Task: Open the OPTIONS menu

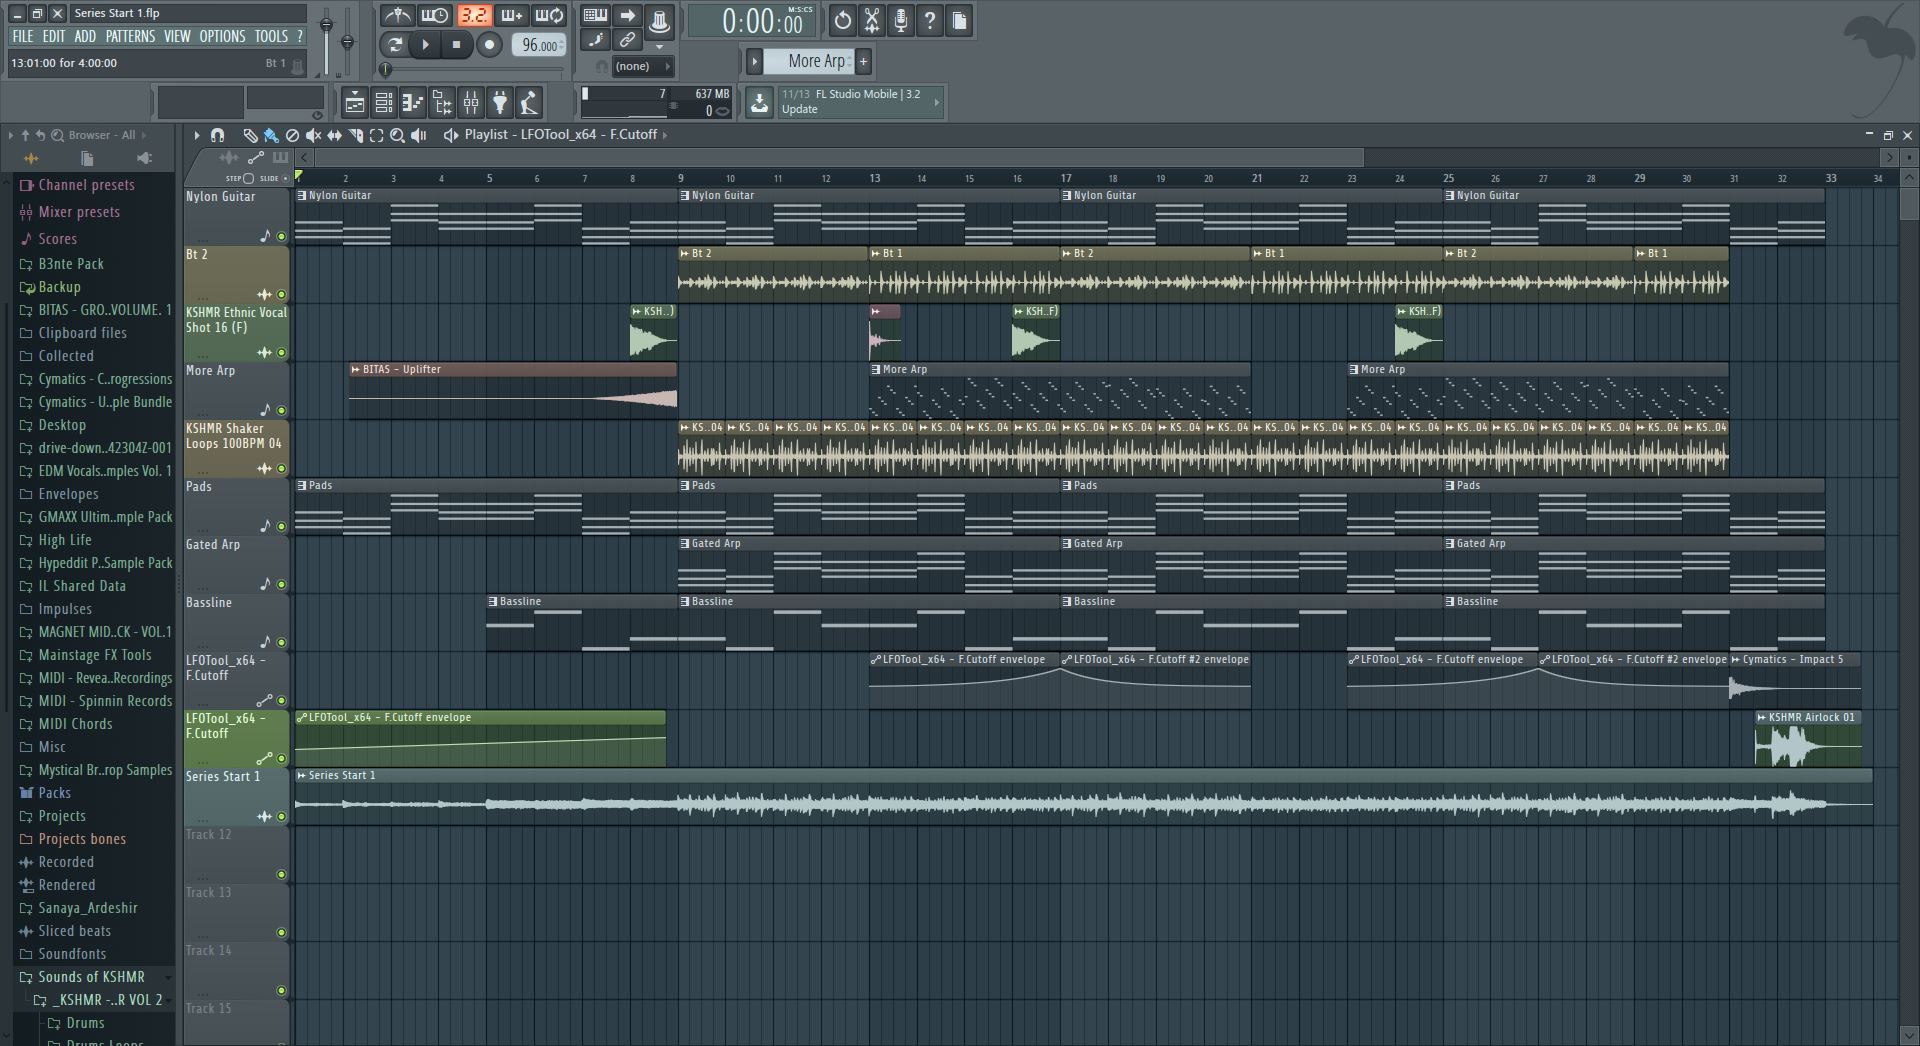Action: point(222,36)
